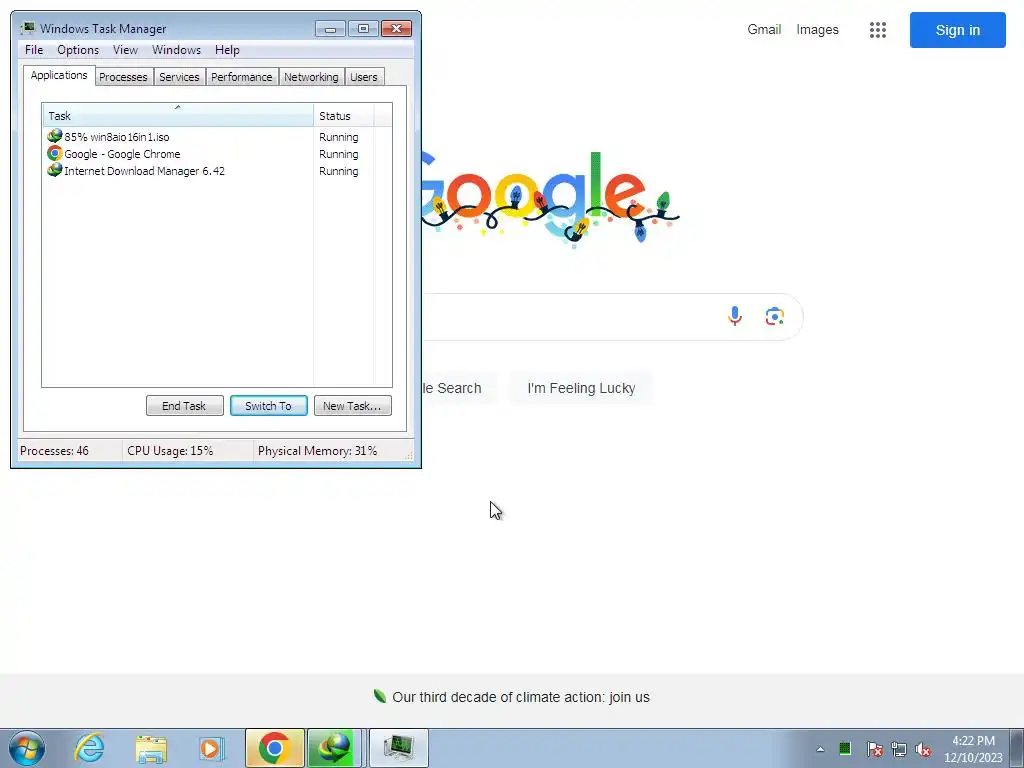
Task: Open Windows Explorer from the taskbar
Action: click(x=151, y=748)
